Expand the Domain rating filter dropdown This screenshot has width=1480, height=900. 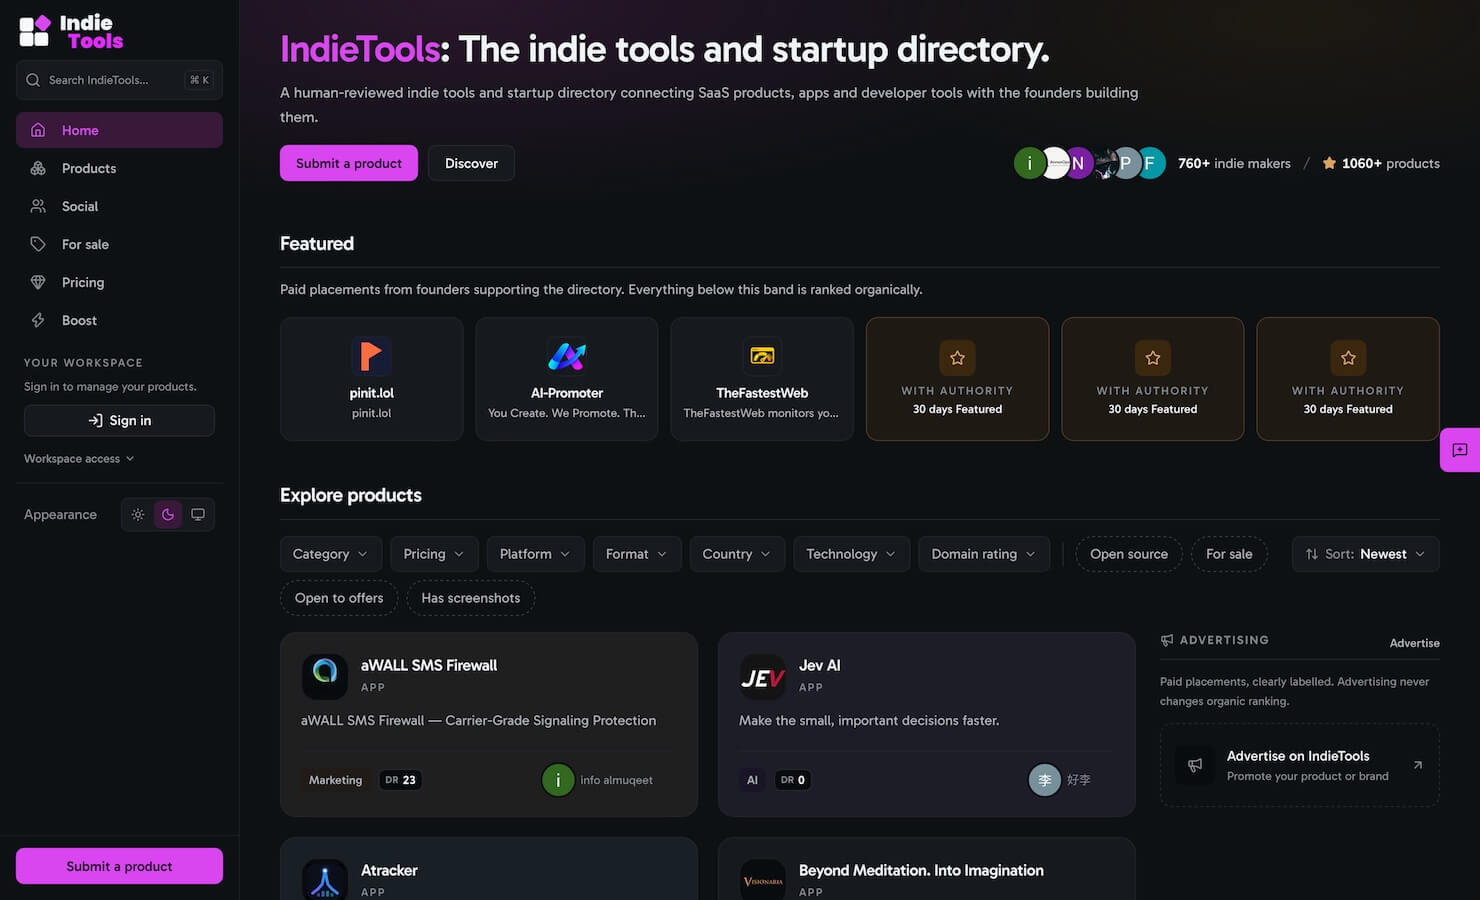tap(984, 554)
